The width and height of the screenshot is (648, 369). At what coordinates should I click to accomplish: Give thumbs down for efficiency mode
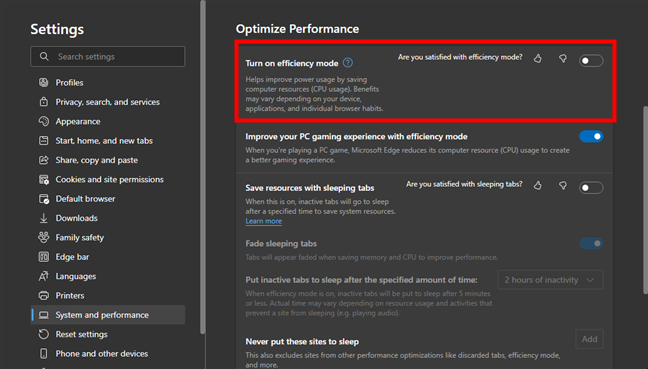pyautogui.click(x=562, y=59)
